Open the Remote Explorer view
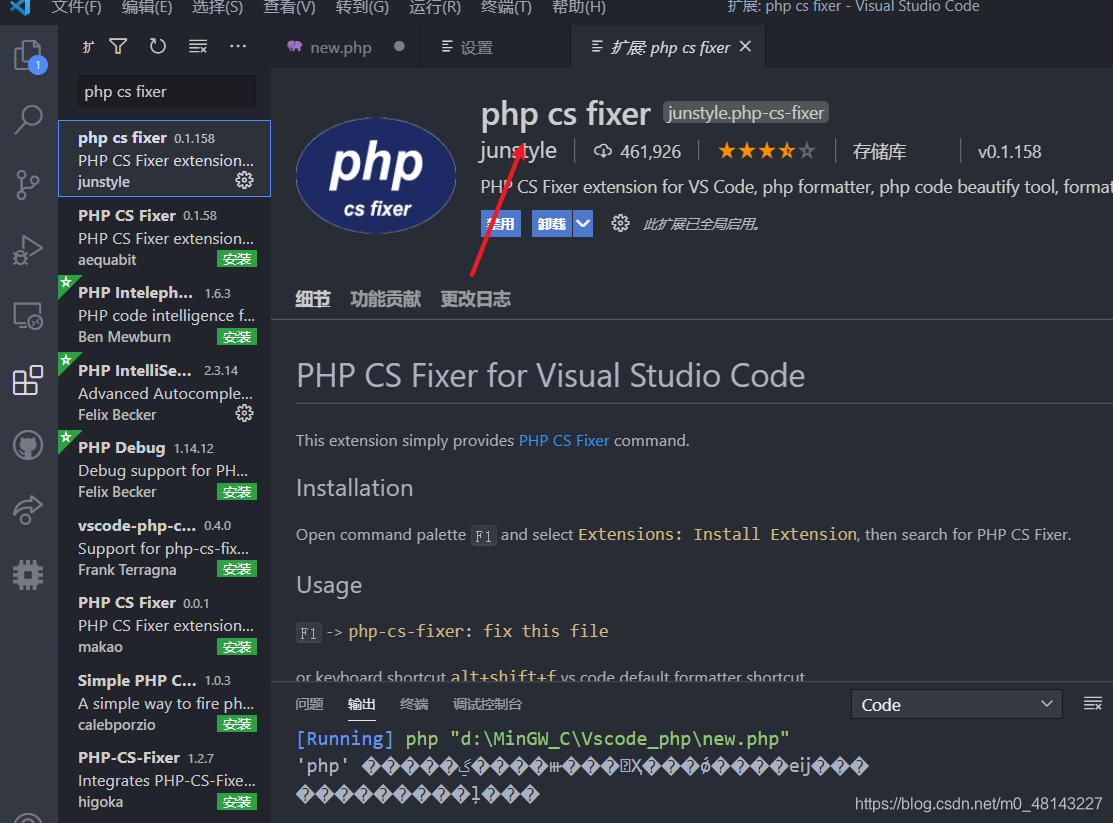Screen dimensions: 1113x823 (28, 315)
